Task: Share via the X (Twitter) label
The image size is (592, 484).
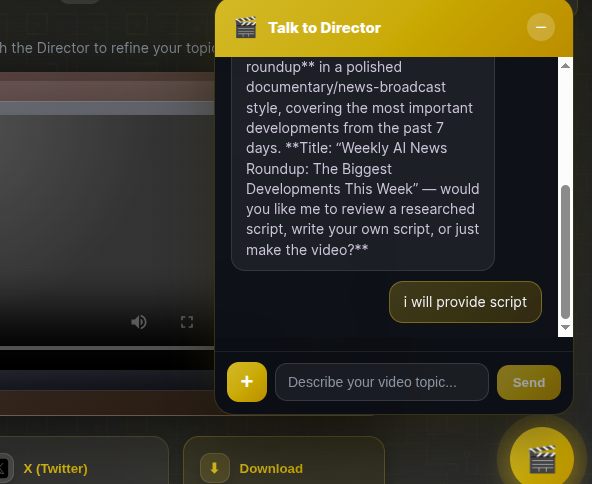Action: click(x=56, y=469)
